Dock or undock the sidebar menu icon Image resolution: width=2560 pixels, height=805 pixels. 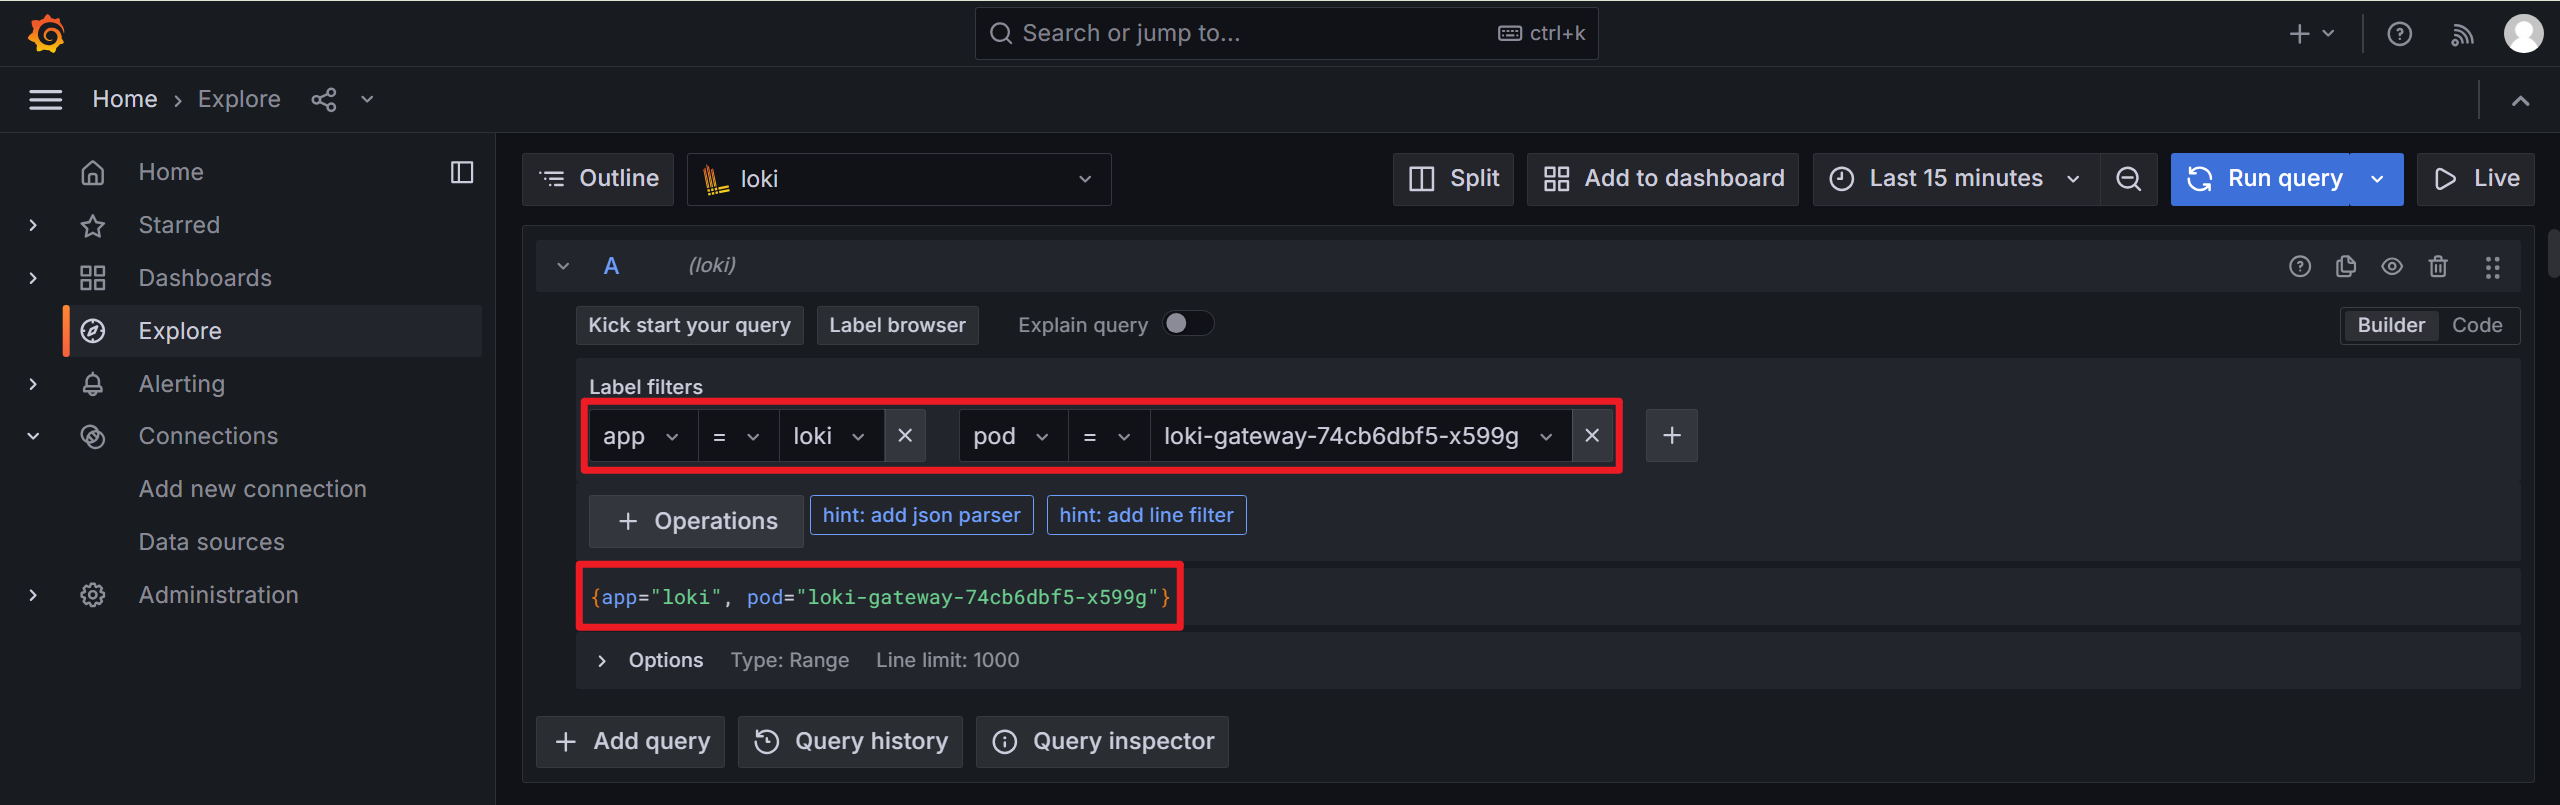[462, 172]
